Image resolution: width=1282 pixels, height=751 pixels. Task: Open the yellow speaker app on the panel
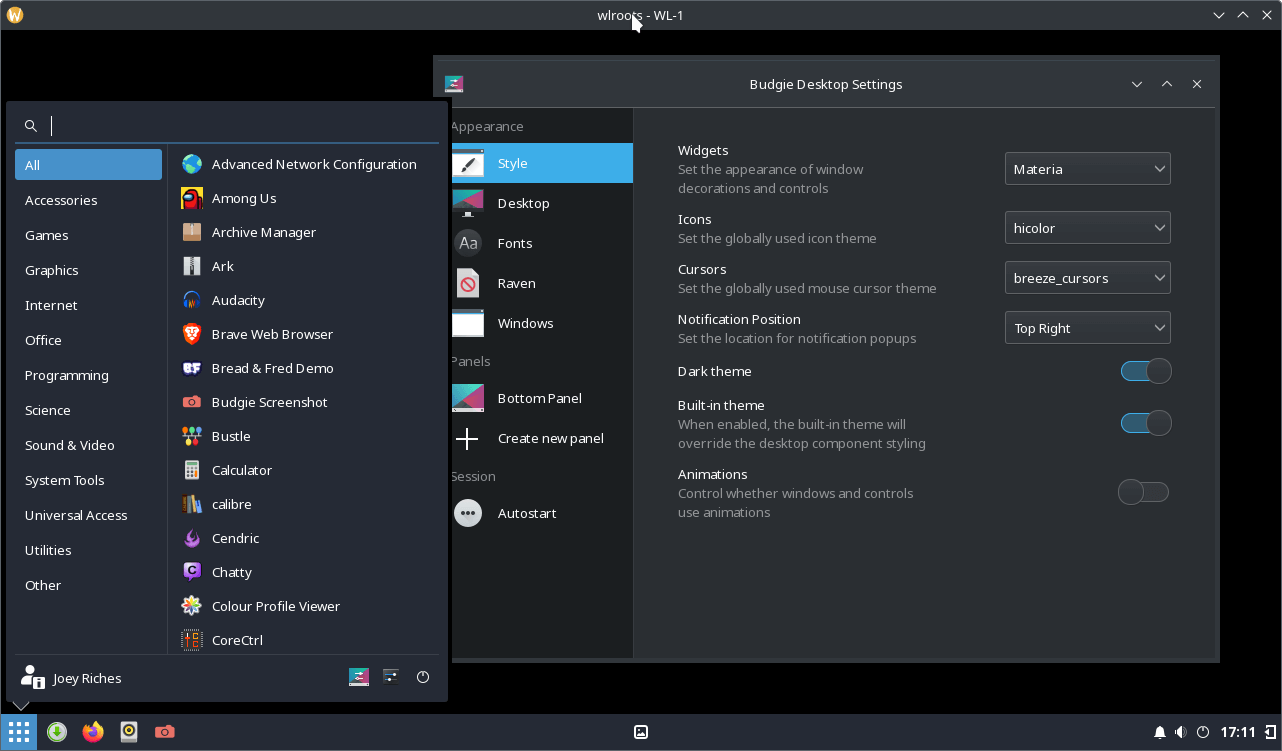point(129,732)
